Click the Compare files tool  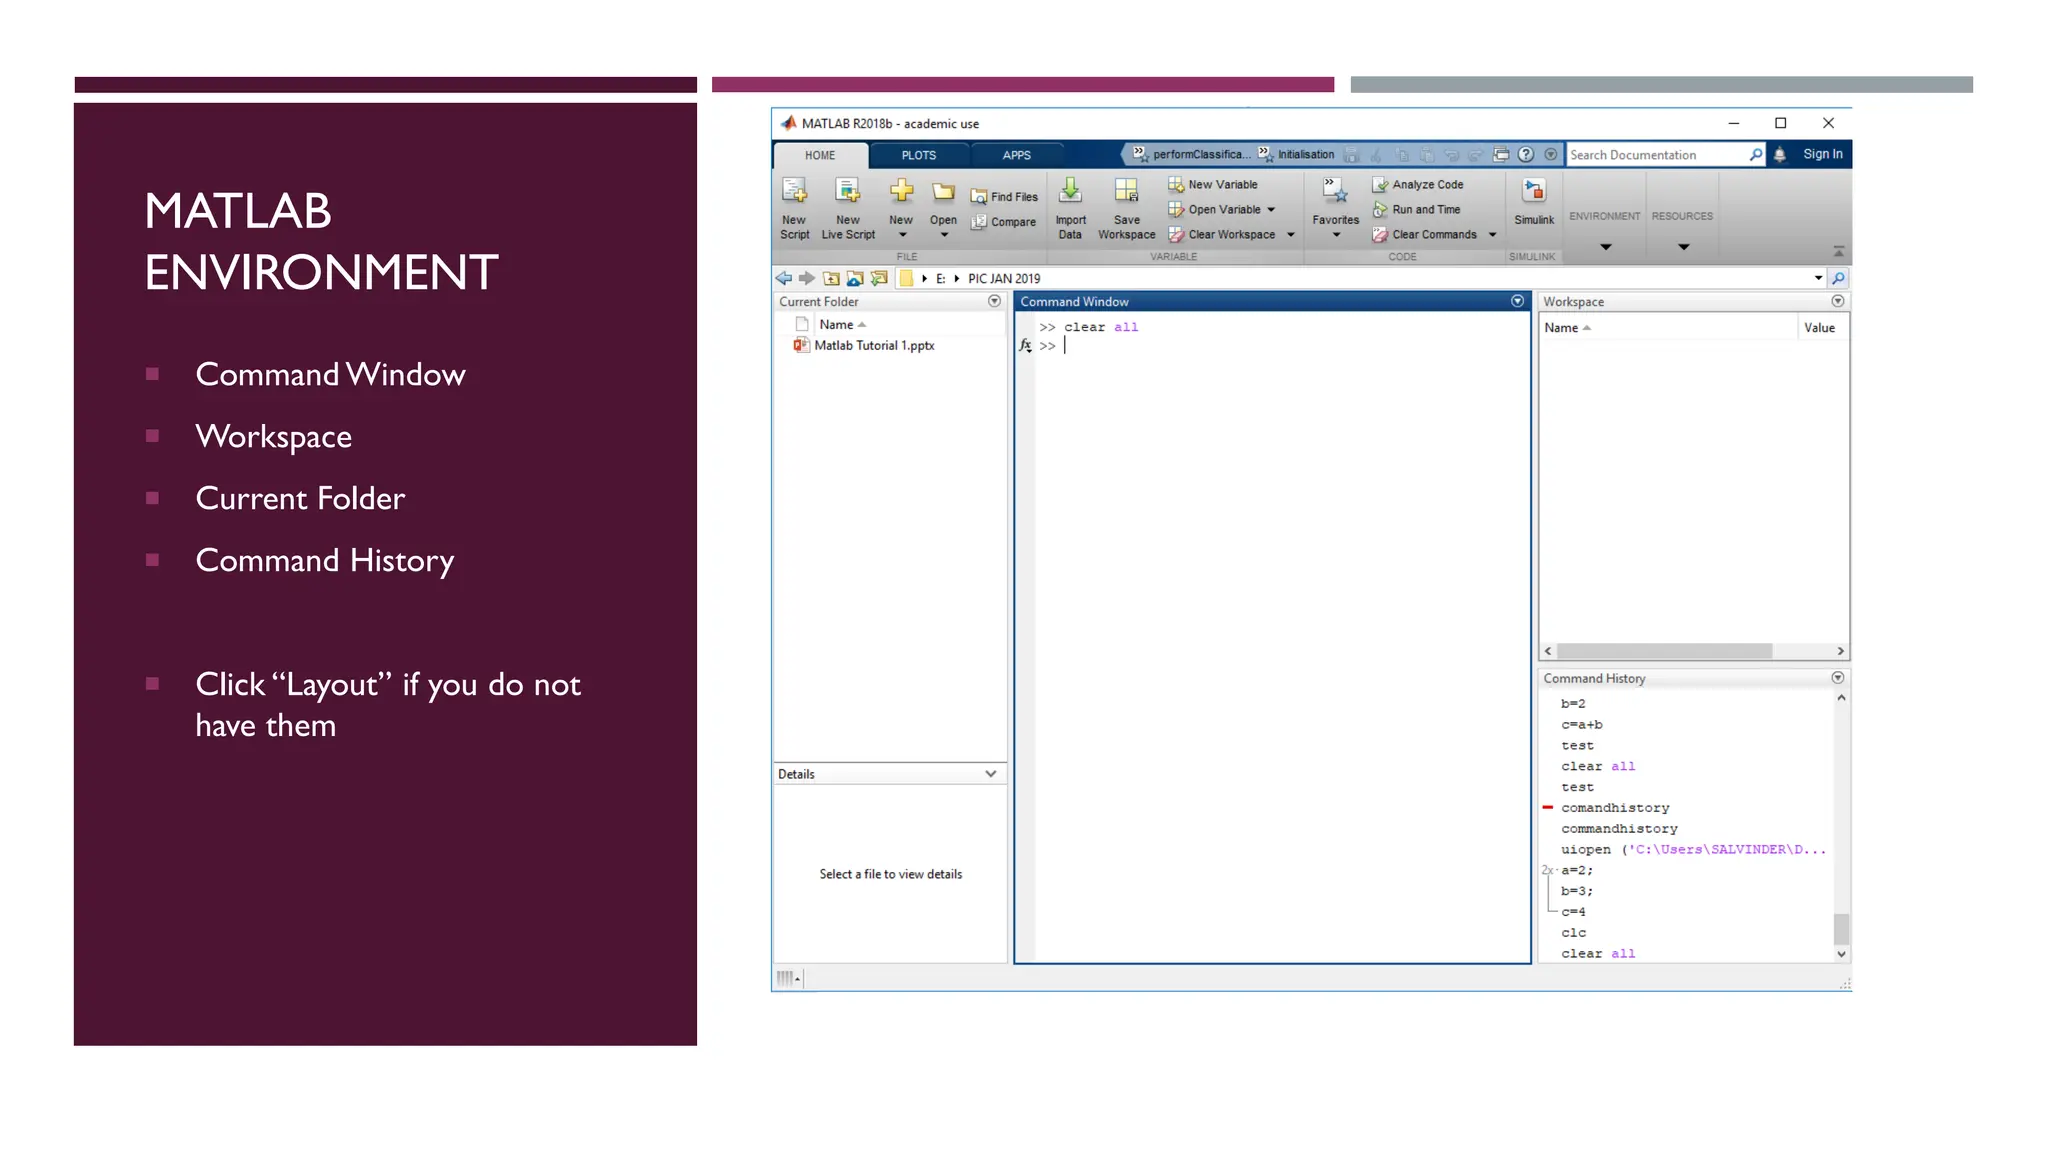(x=1003, y=222)
